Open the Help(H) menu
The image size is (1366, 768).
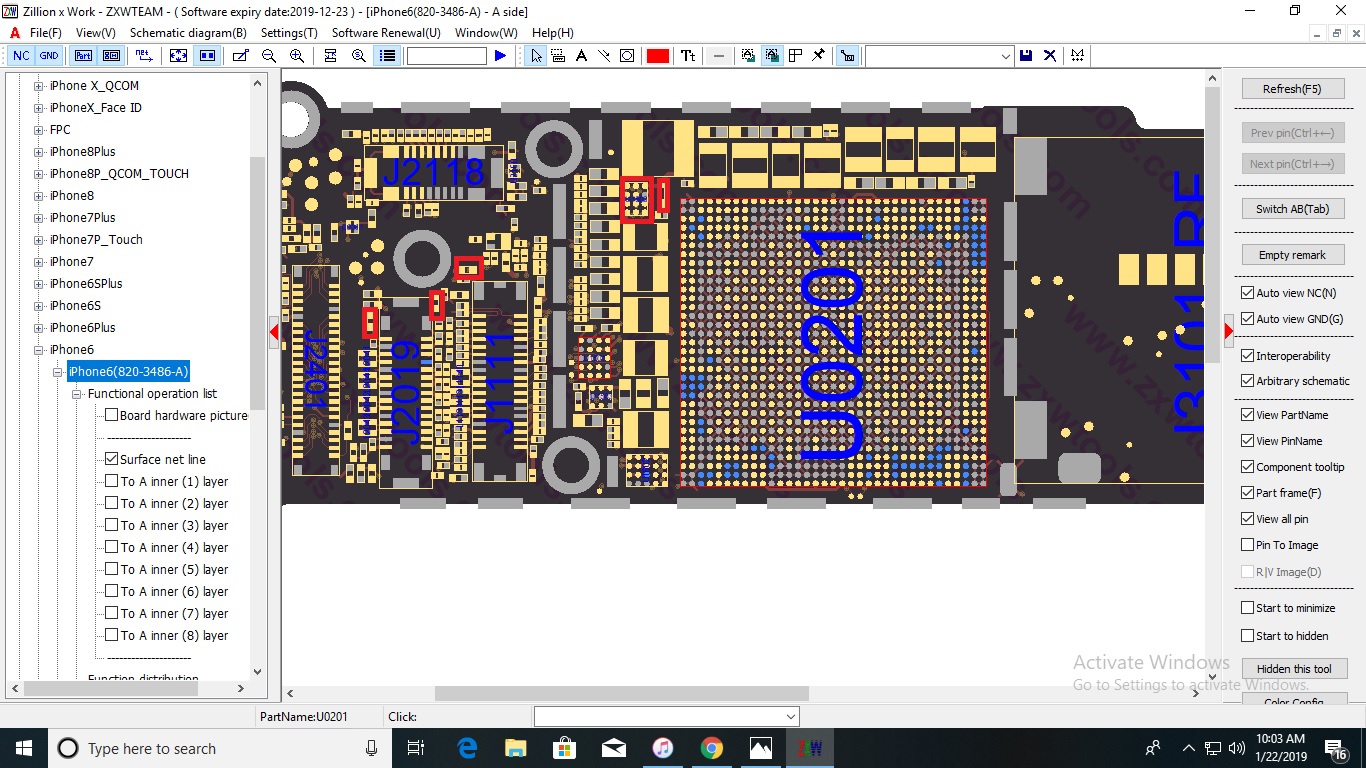pyautogui.click(x=553, y=33)
